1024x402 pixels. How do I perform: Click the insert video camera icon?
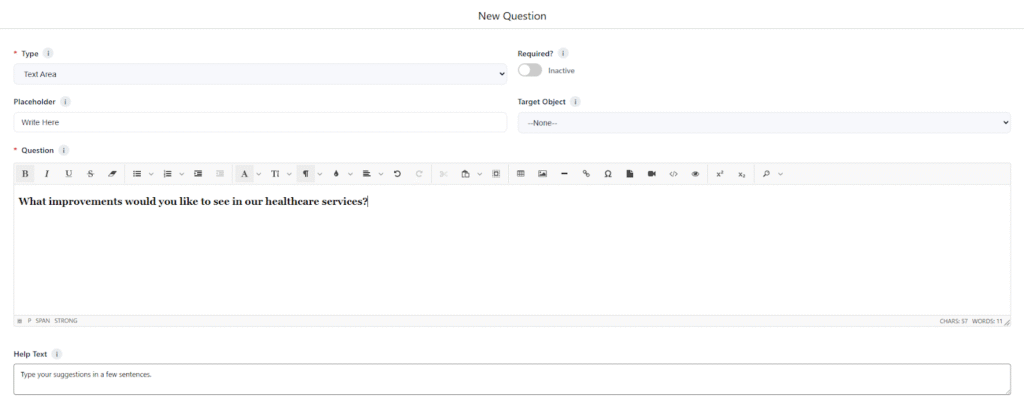[651, 174]
